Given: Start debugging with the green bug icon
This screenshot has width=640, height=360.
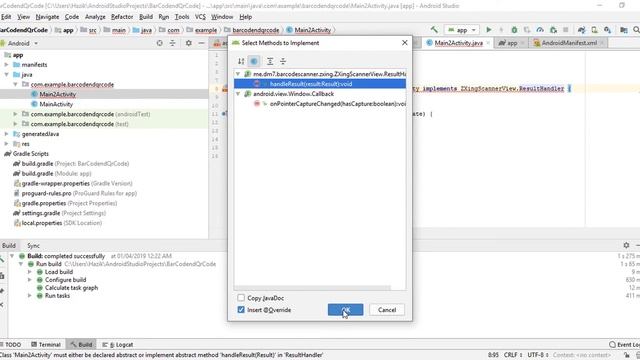Looking at the screenshot, I should (514, 30).
